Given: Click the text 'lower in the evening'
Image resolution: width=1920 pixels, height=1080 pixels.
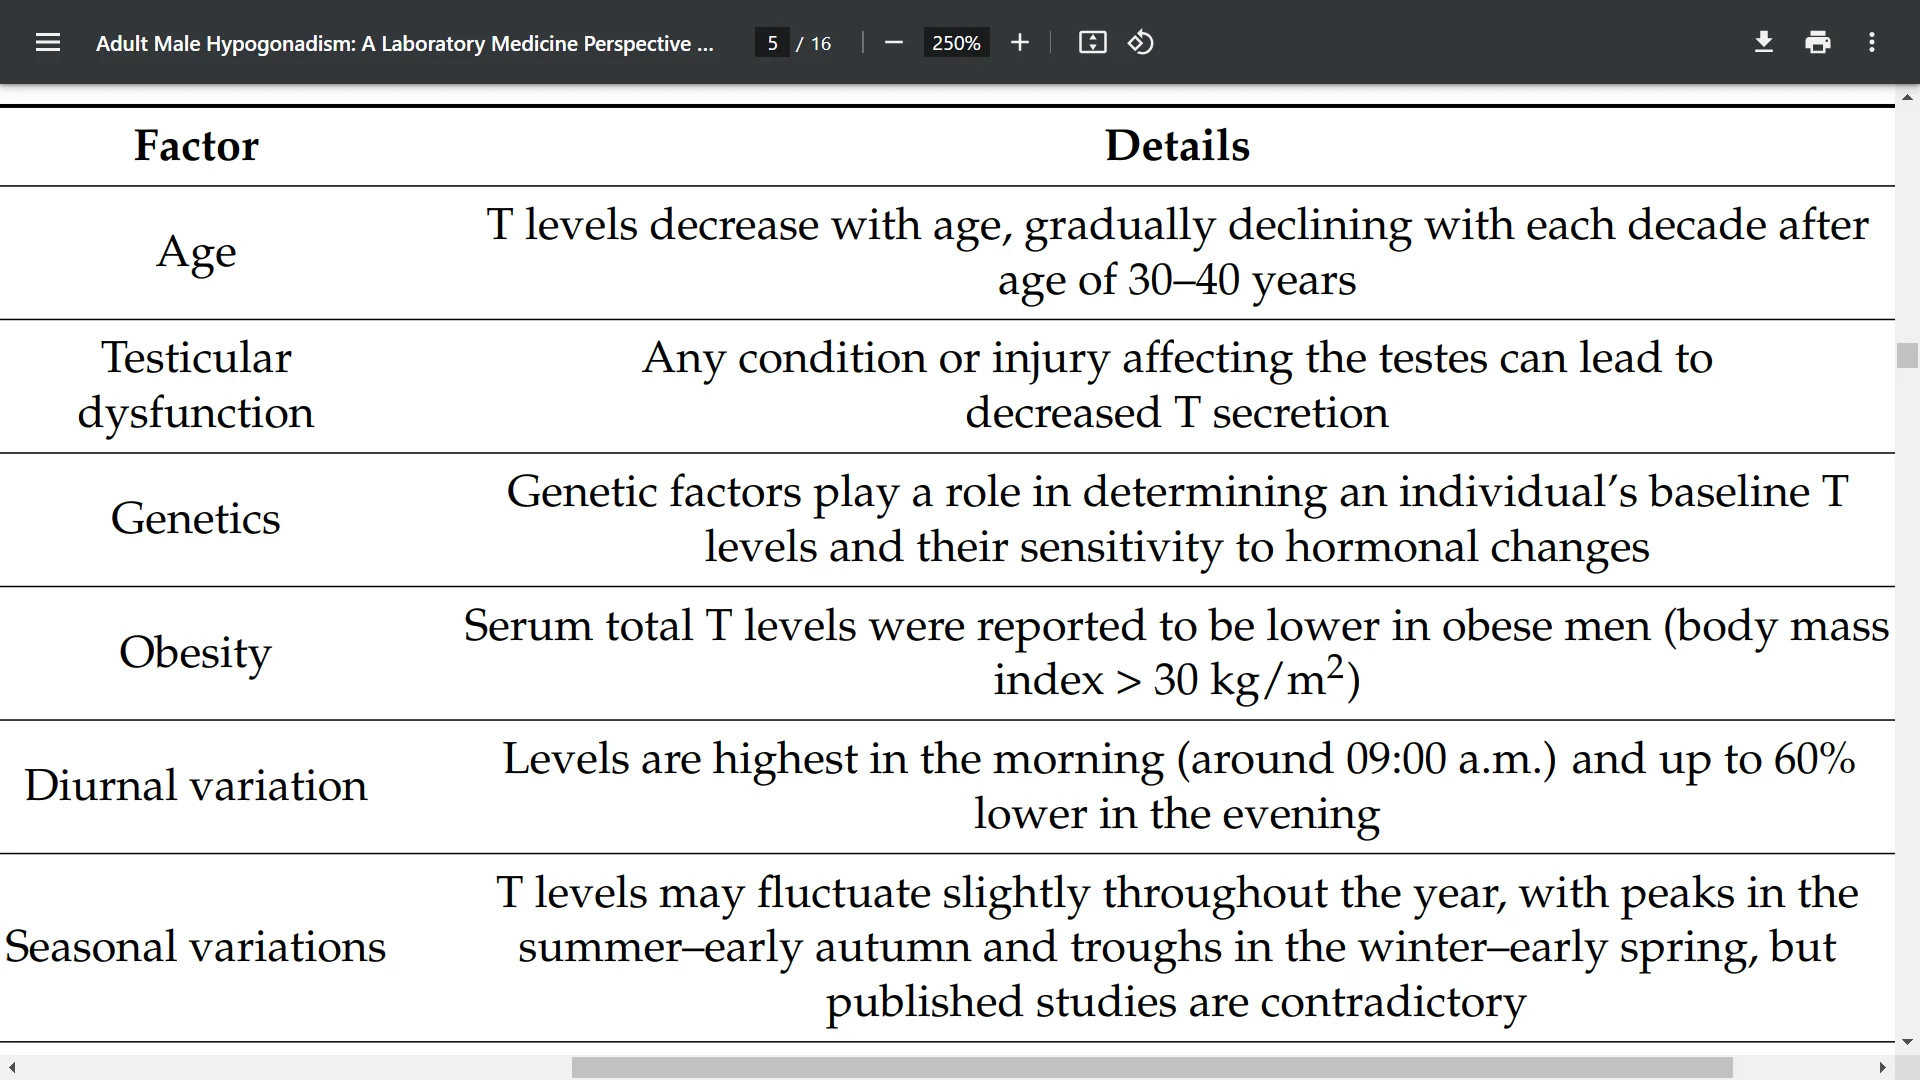Looking at the screenshot, I should (1177, 814).
